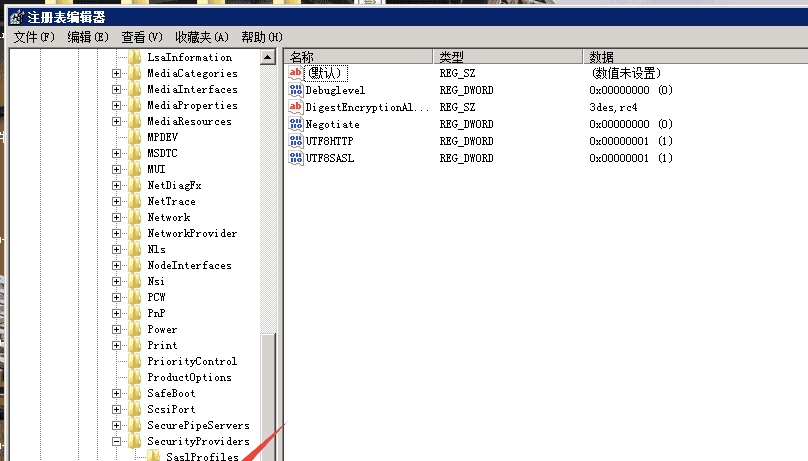Image resolution: width=808 pixels, height=461 pixels.
Task: Click the 类型 column header
Action: (x=507, y=57)
